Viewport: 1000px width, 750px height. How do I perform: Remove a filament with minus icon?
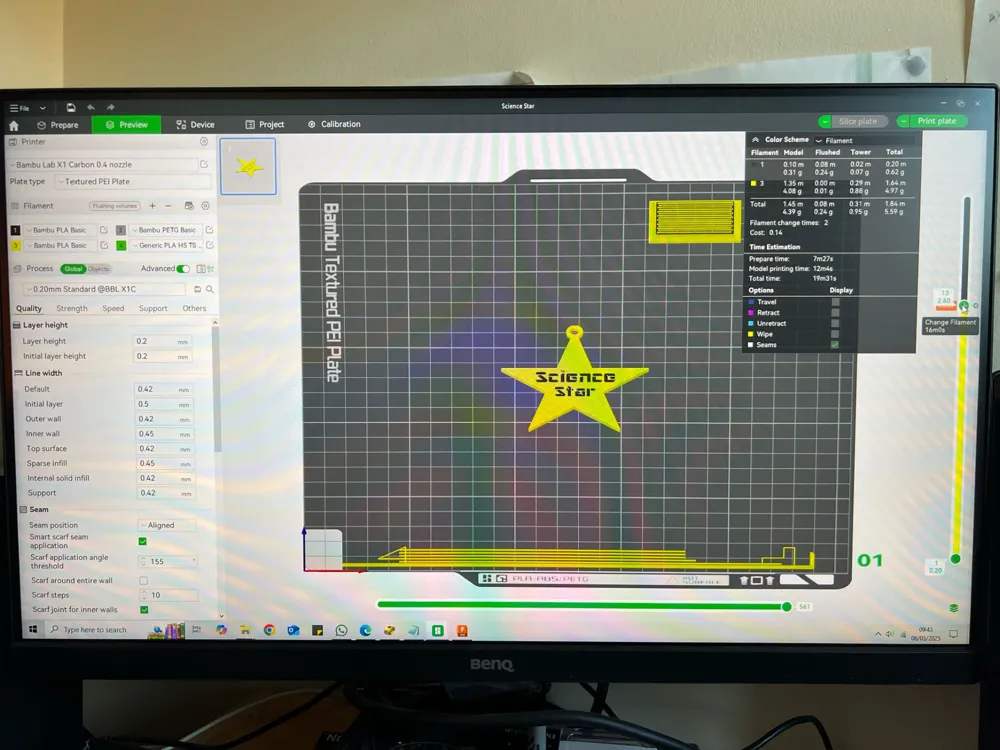168,206
